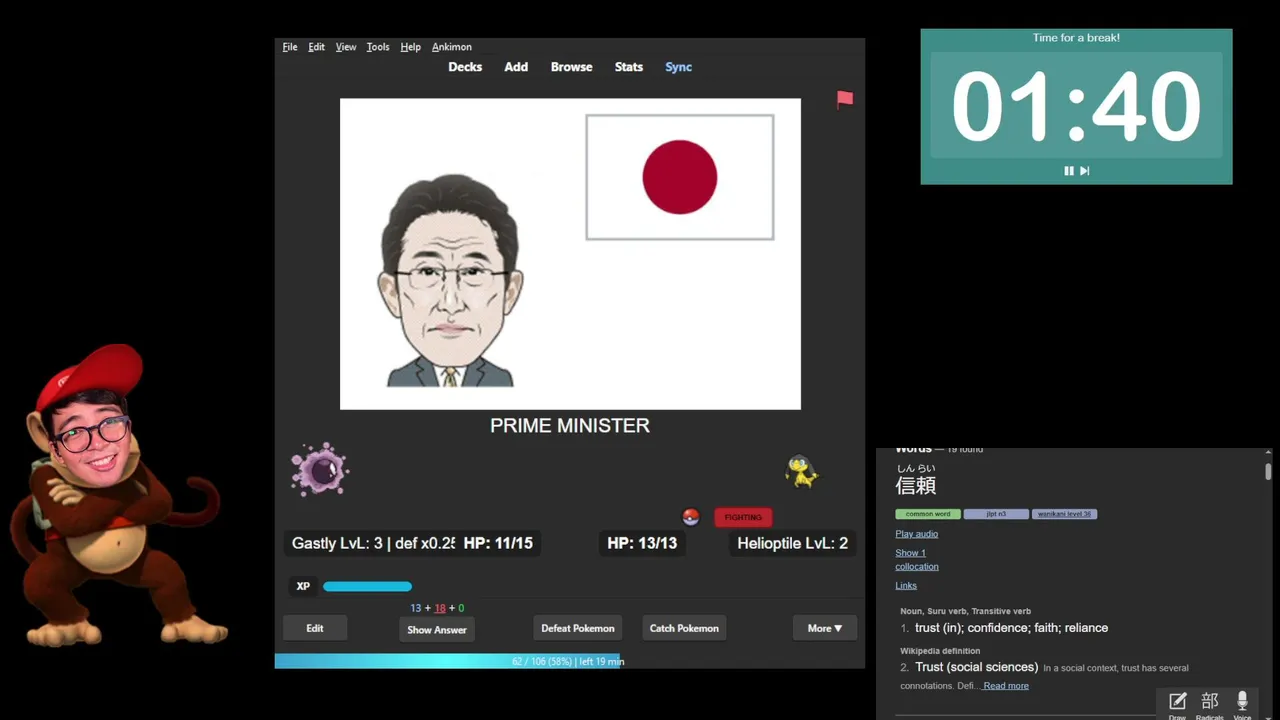This screenshot has height=720, width=1280.
Task: Click the Pokeball icon near HP
Action: click(x=690, y=517)
